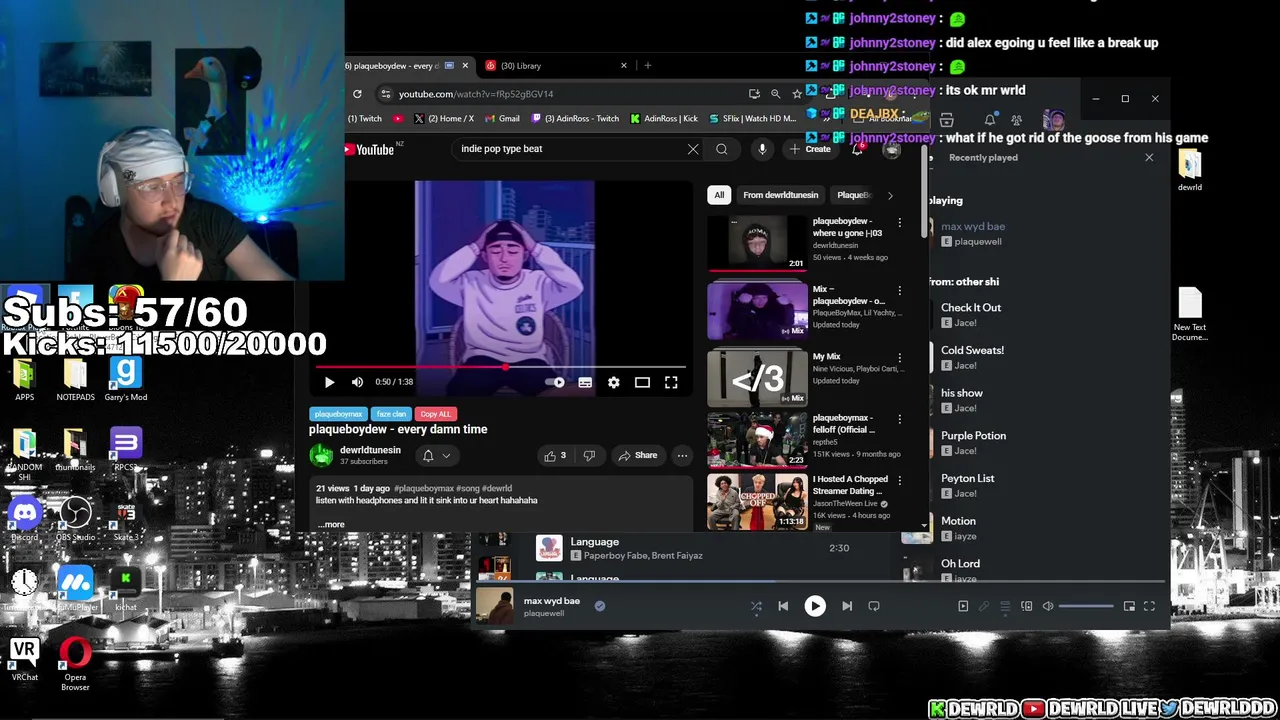
Task: Open the AdinRoss | Kick bookmark
Action: click(664, 119)
